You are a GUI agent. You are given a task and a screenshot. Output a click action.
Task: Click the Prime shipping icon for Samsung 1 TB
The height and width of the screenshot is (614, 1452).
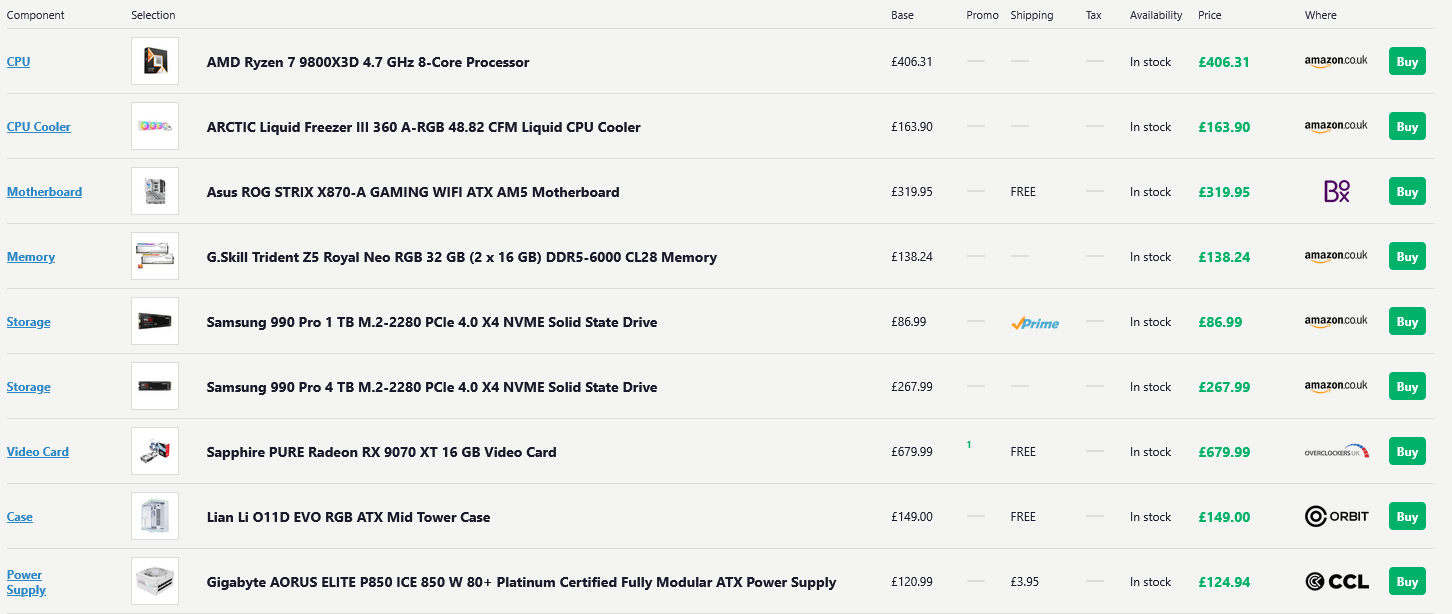tap(1035, 323)
